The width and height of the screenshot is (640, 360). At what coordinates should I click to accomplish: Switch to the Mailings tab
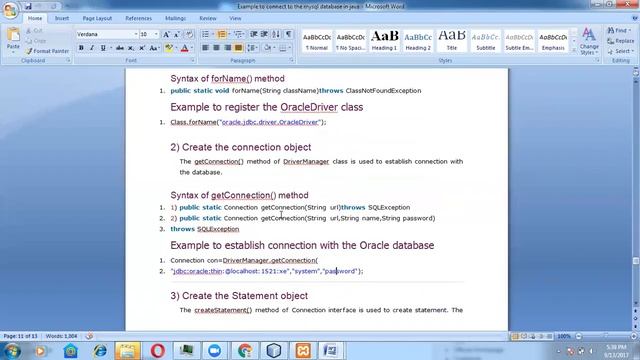click(x=176, y=18)
